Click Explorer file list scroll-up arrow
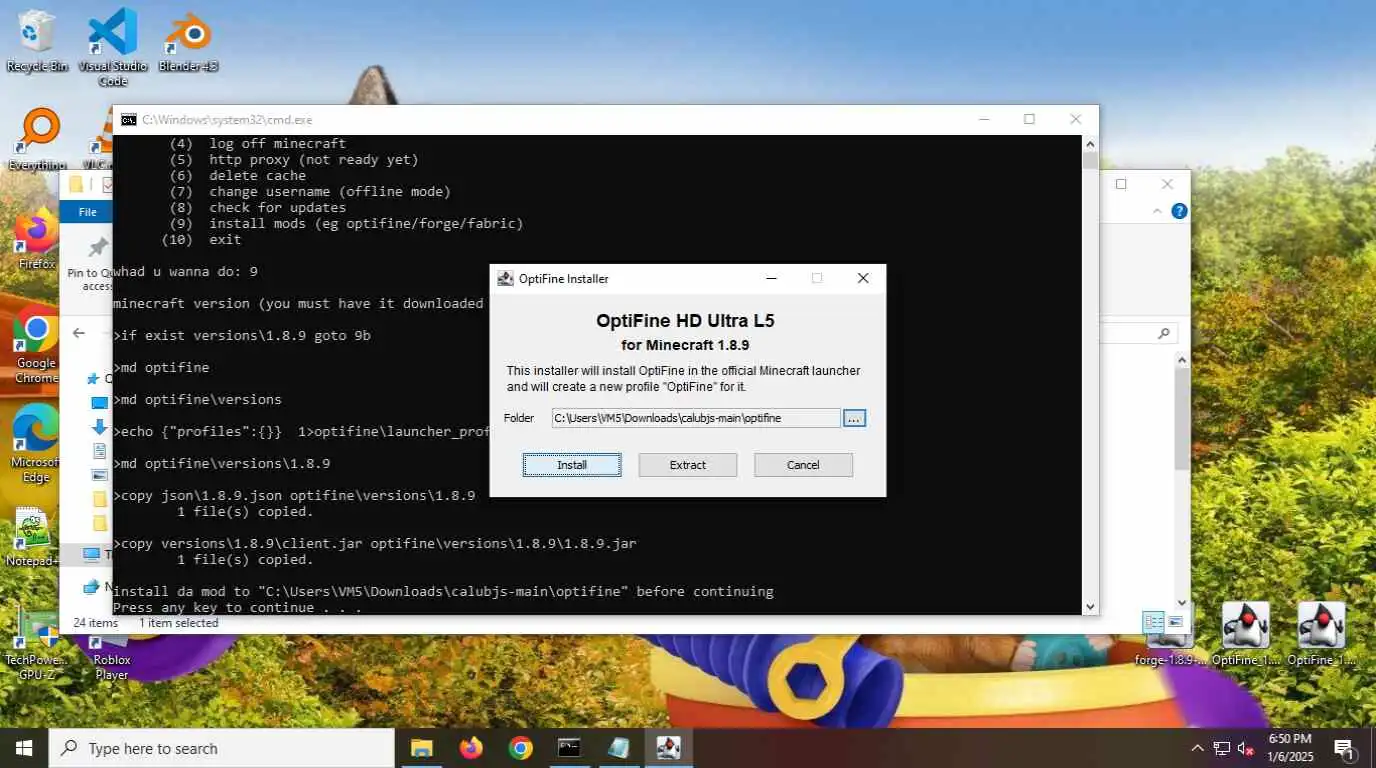Viewport: 1376px width, 768px height. [x=1182, y=361]
